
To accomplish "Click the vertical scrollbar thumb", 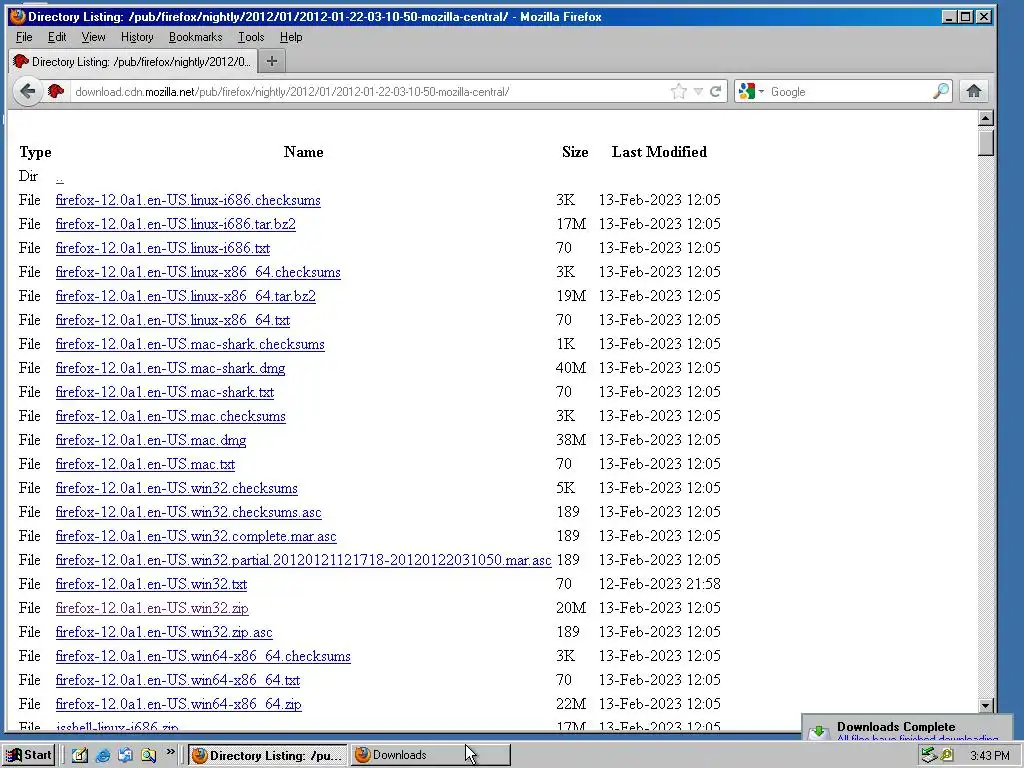I will (x=986, y=142).
